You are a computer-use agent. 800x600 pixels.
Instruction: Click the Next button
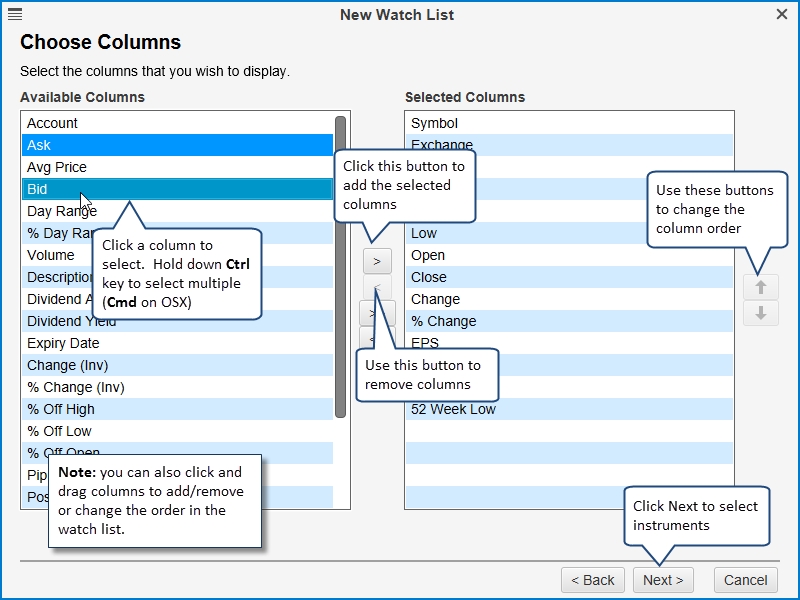[x=663, y=580]
